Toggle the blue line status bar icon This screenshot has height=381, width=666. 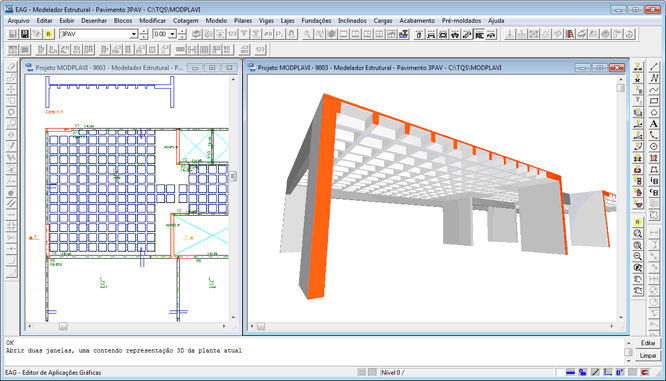click(x=570, y=373)
